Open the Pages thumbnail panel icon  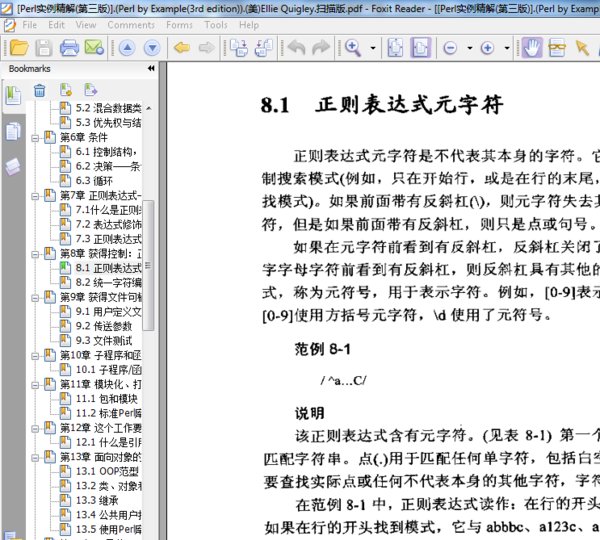pyautogui.click(x=13, y=132)
